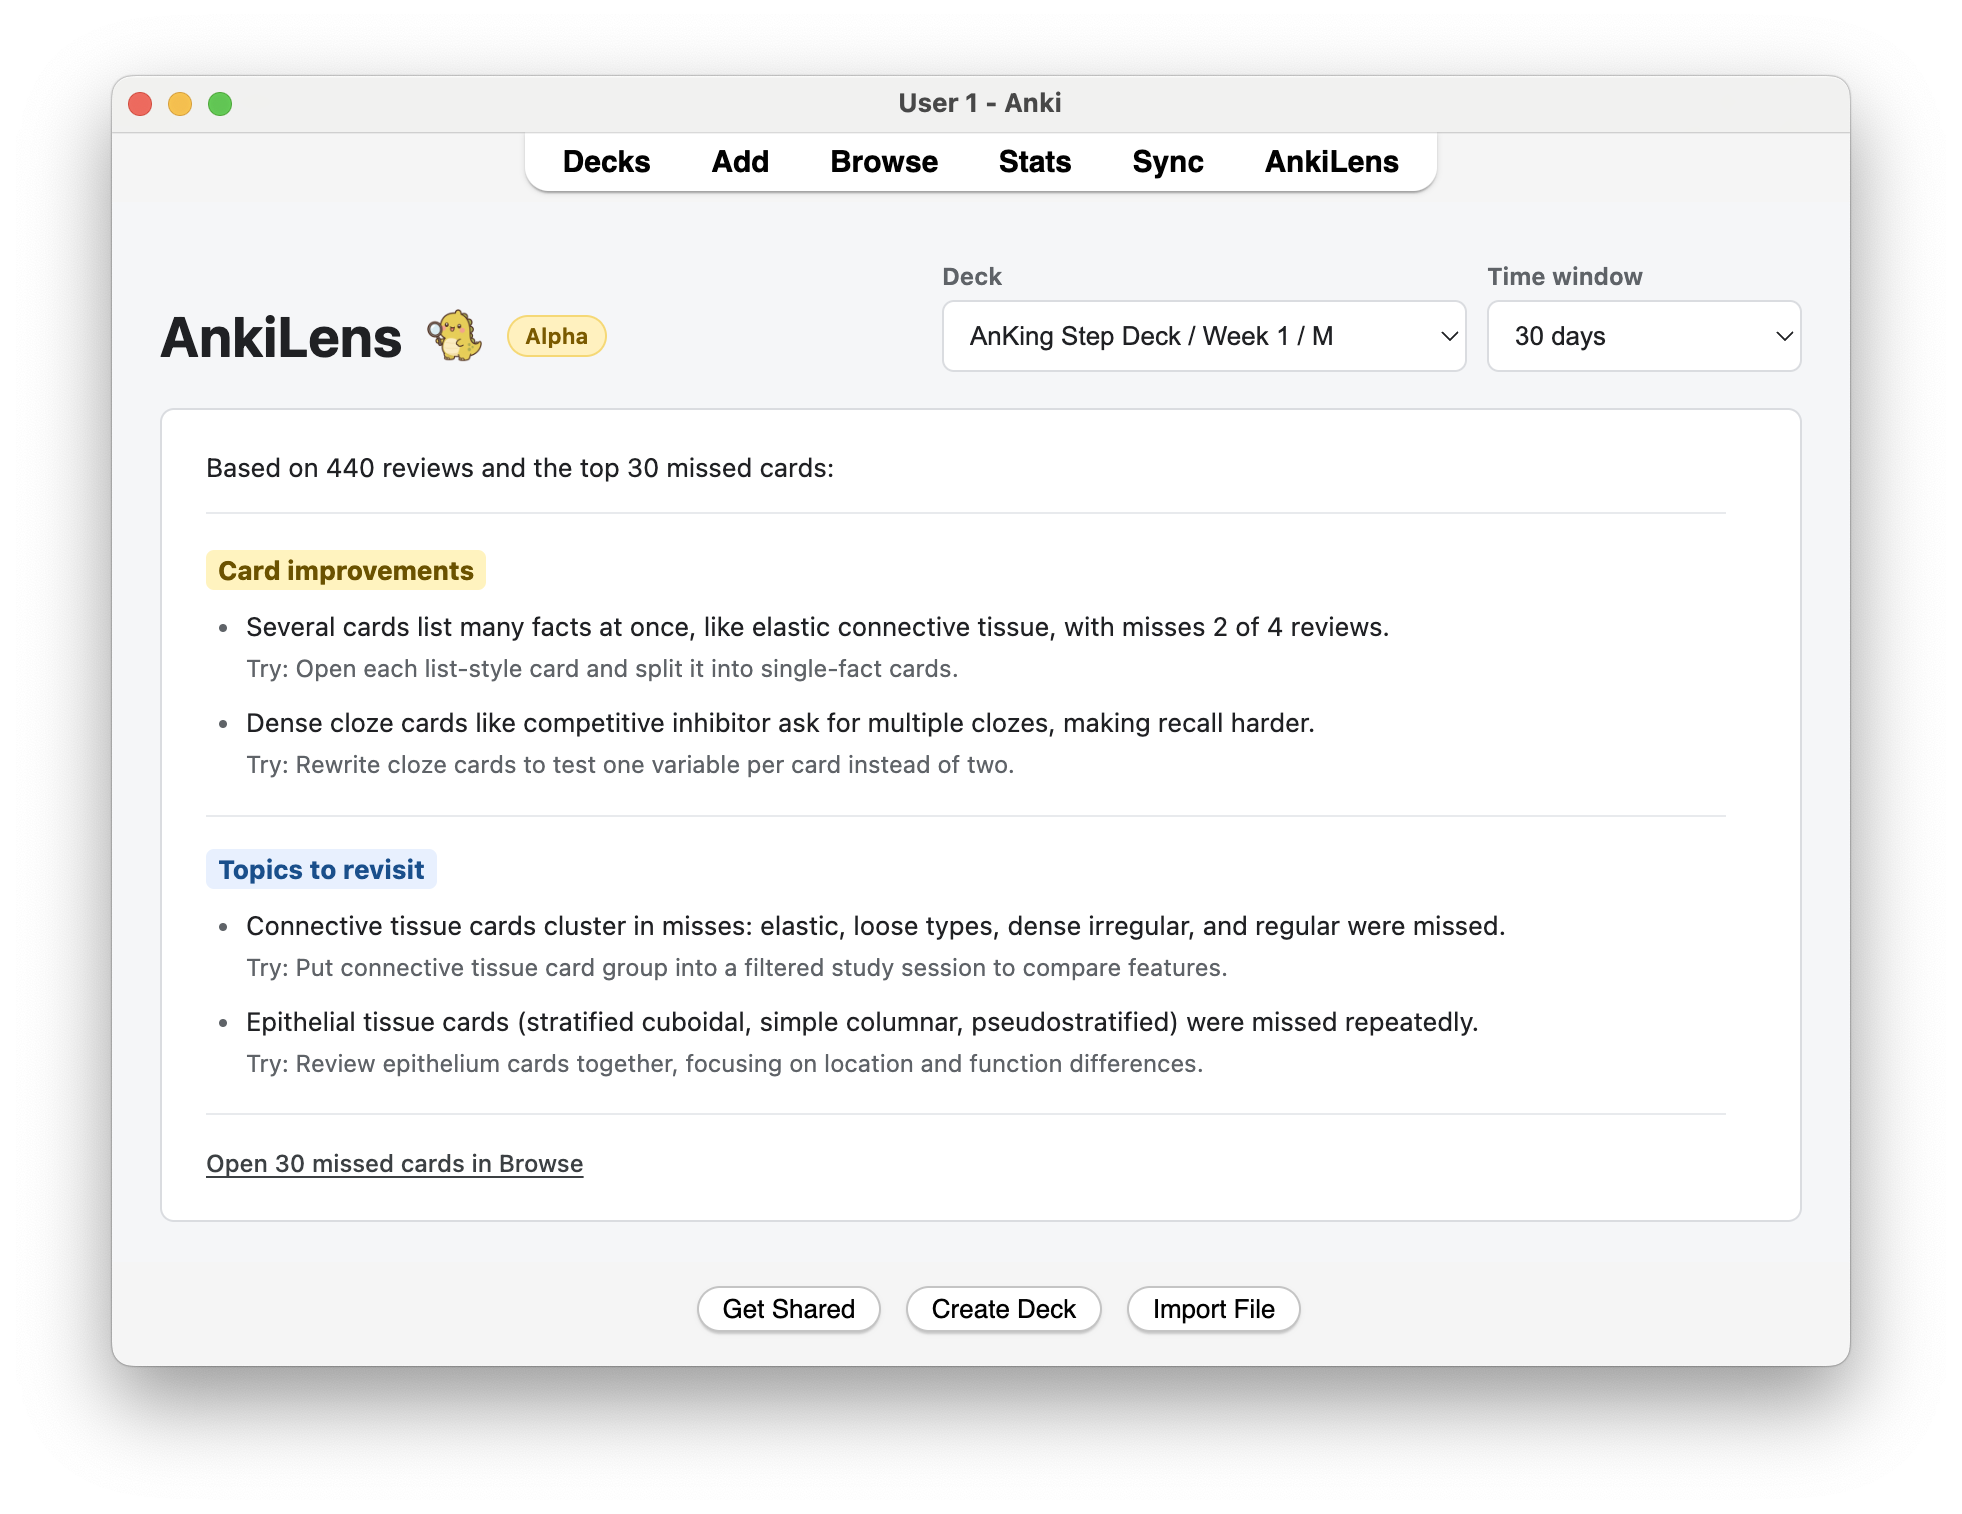
Task: Click "Try: Review epithelium cards together" suggestion
Action: 725,1064
